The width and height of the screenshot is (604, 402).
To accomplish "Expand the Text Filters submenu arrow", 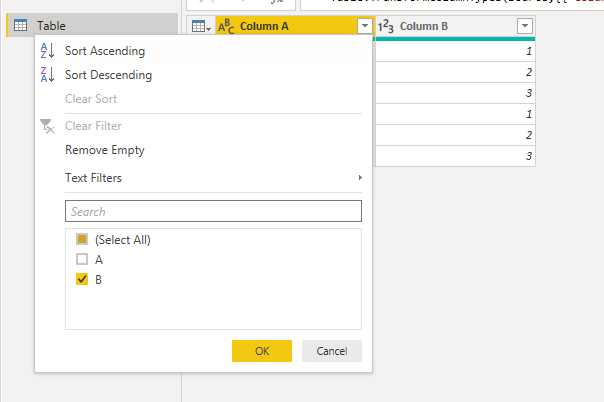I will [360, 178].
